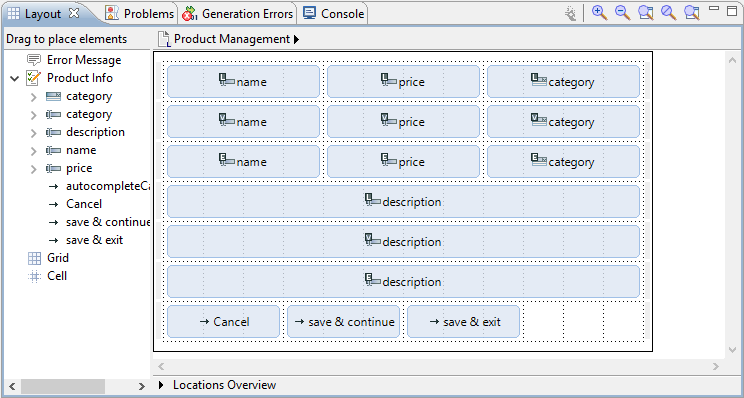Expand the Locations Overview section
744x398 pixels.
(x=161, y=385)
